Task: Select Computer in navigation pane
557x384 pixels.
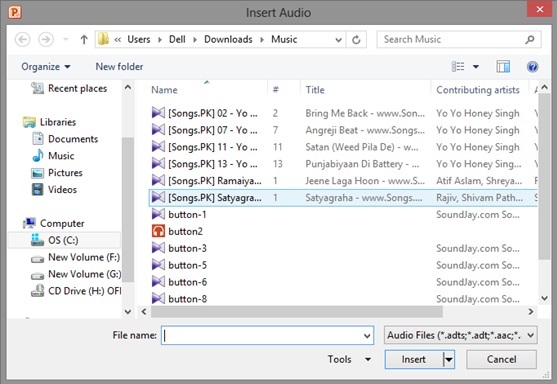Action: click(54, 223)
